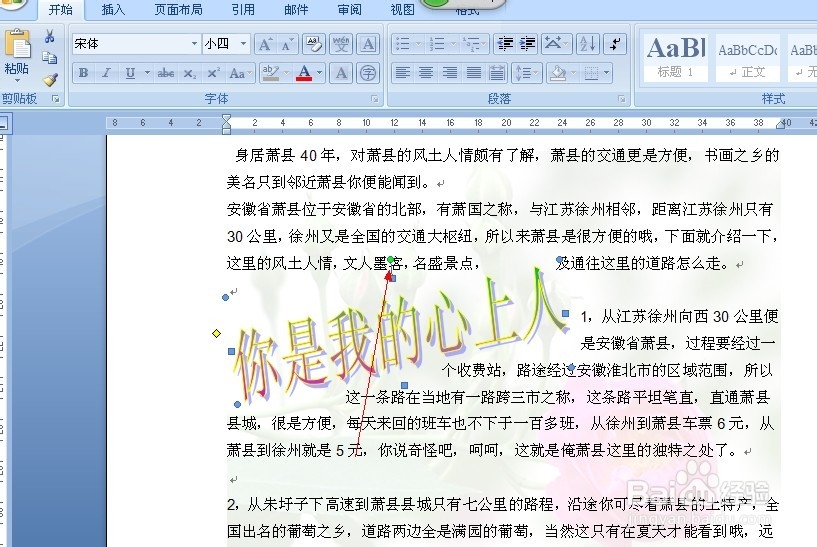Click the Copy icon
This screenshot has width=817, height=547.
(x=50, y=58)
